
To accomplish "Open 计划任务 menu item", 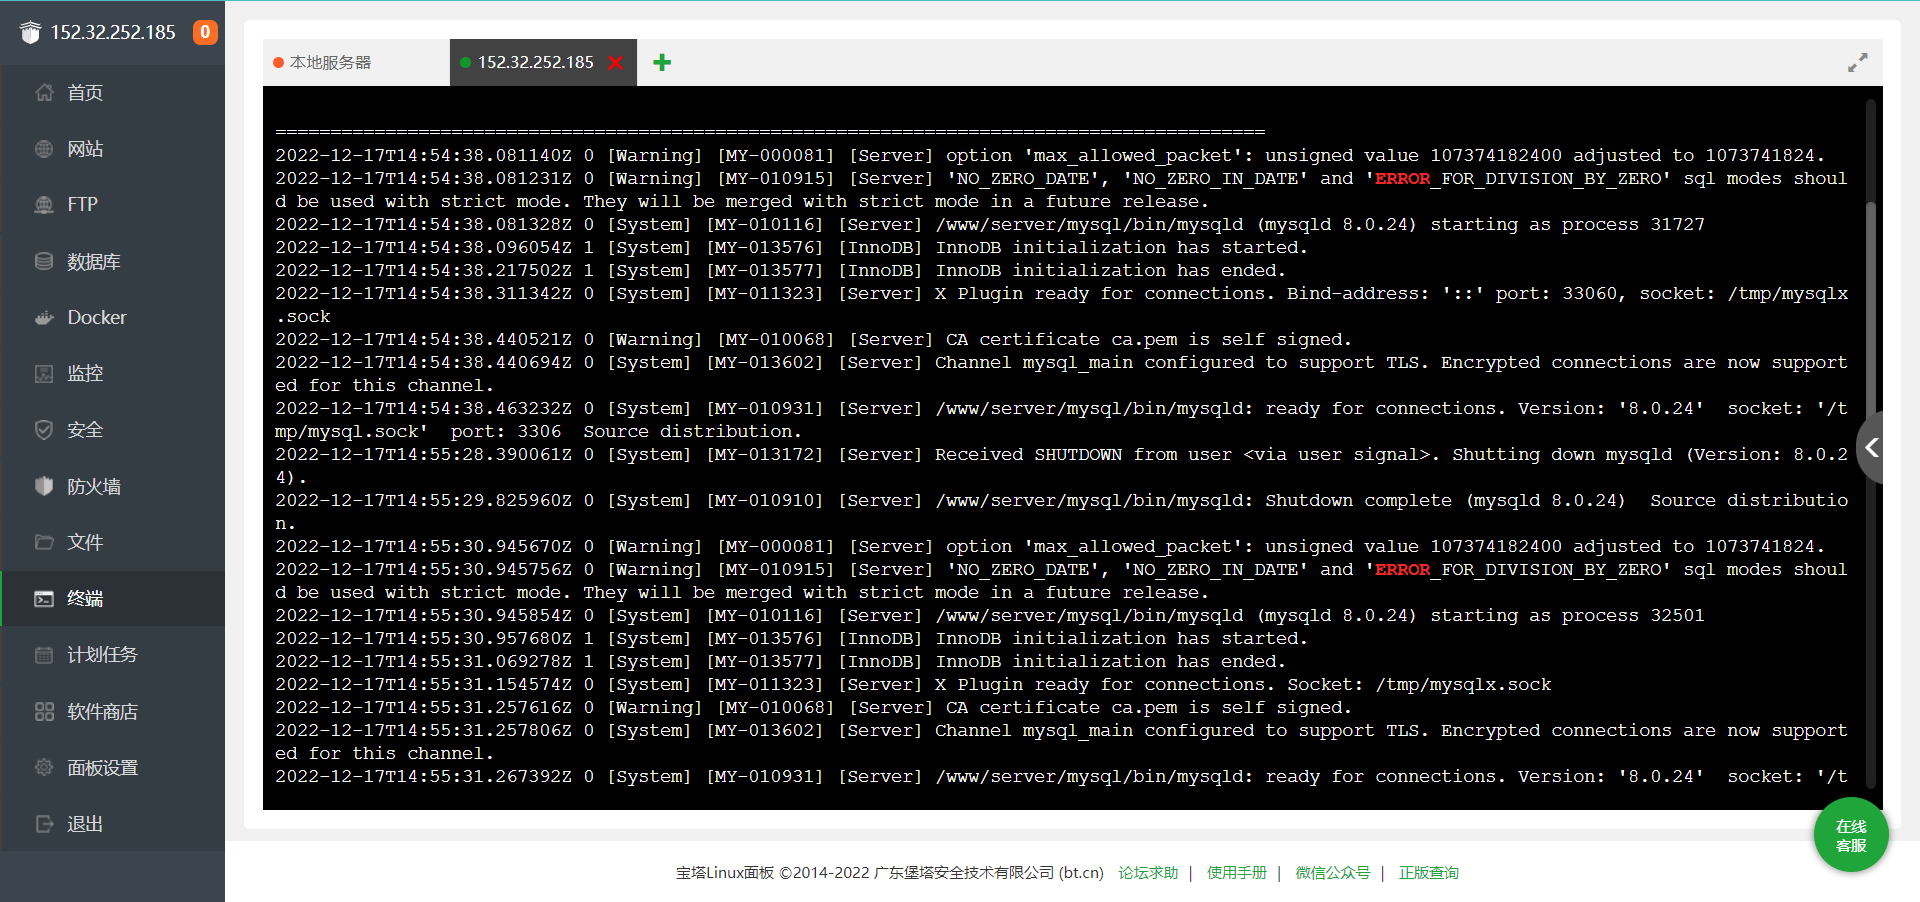I will tap(112, 655).
